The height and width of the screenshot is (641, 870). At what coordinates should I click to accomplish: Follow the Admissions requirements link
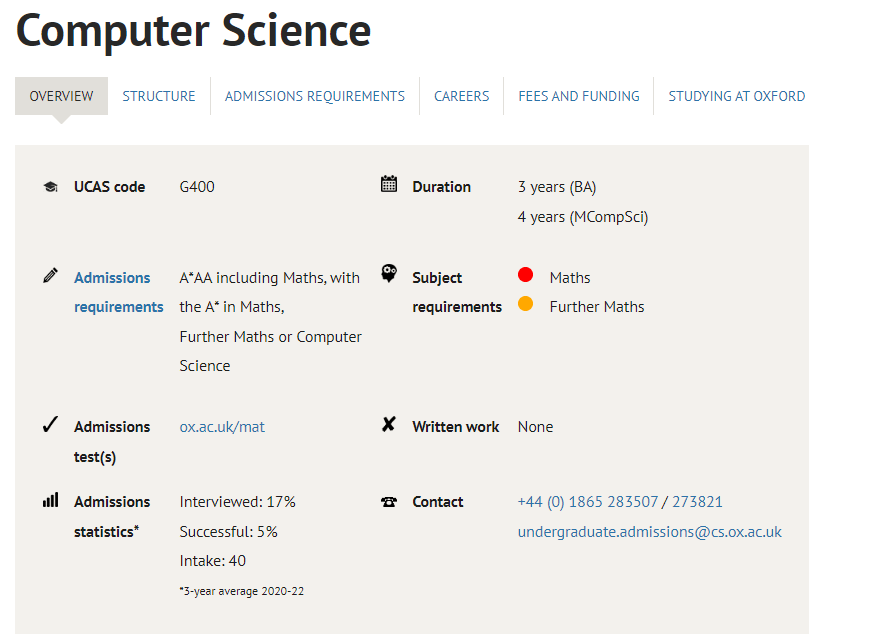pyautogui.click(x=118, y=292)
